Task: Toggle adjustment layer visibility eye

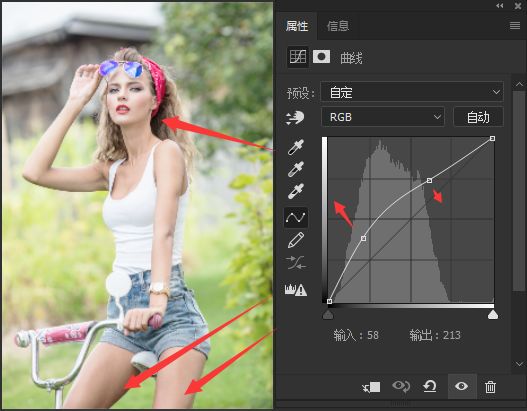Action: [461, 386]
